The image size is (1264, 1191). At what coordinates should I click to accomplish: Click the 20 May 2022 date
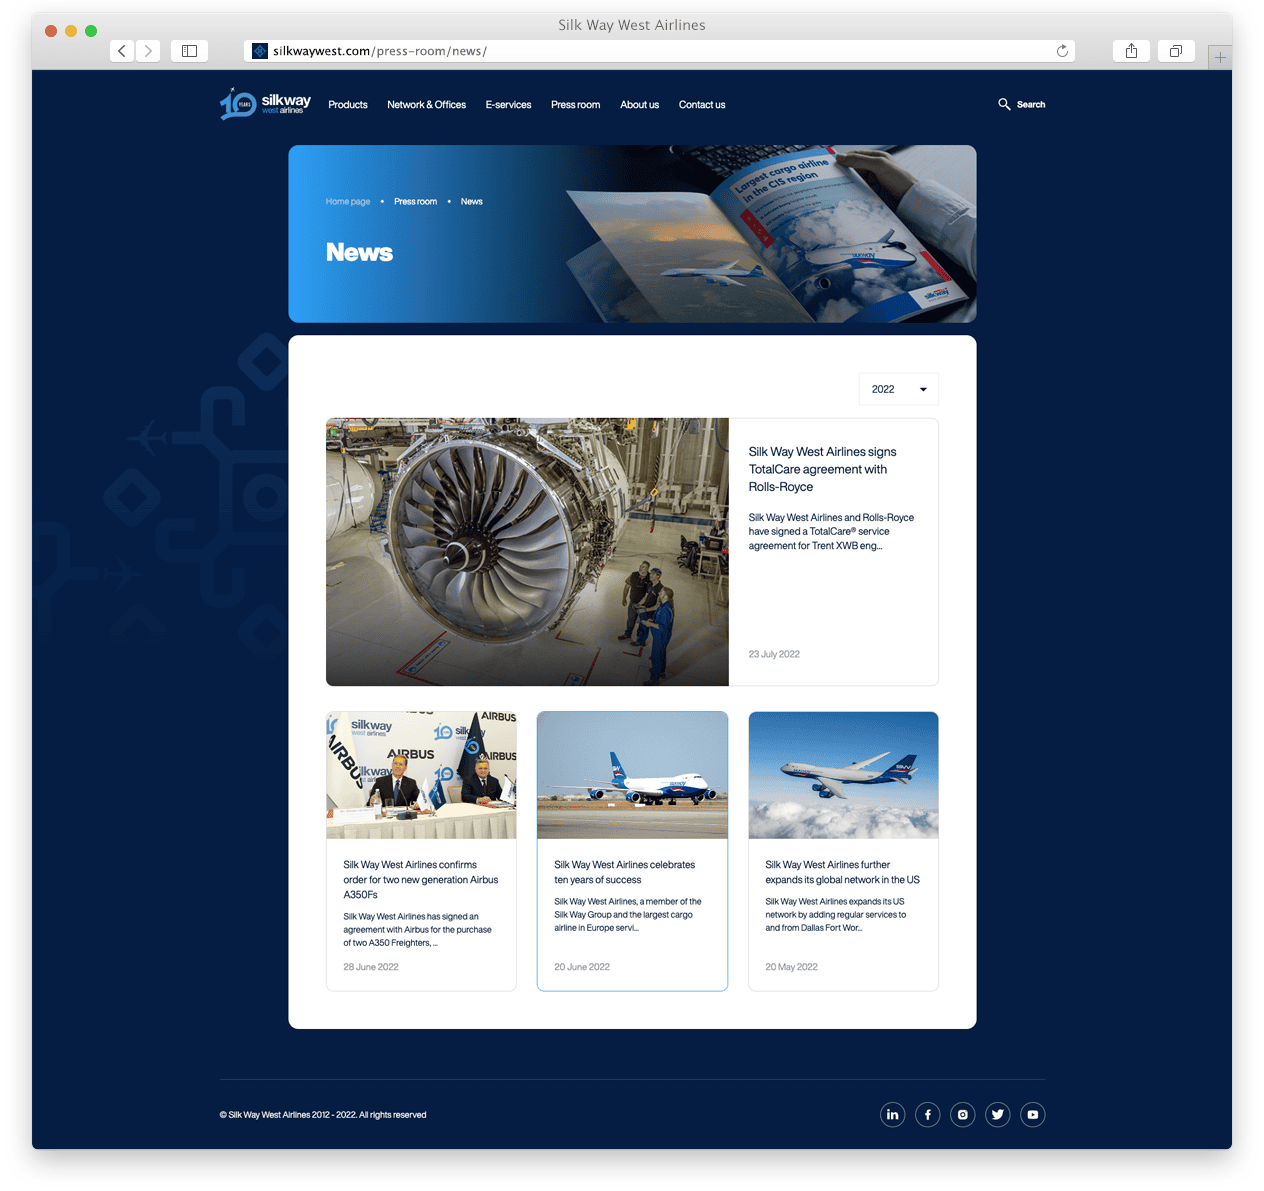[x=791, y=967]
